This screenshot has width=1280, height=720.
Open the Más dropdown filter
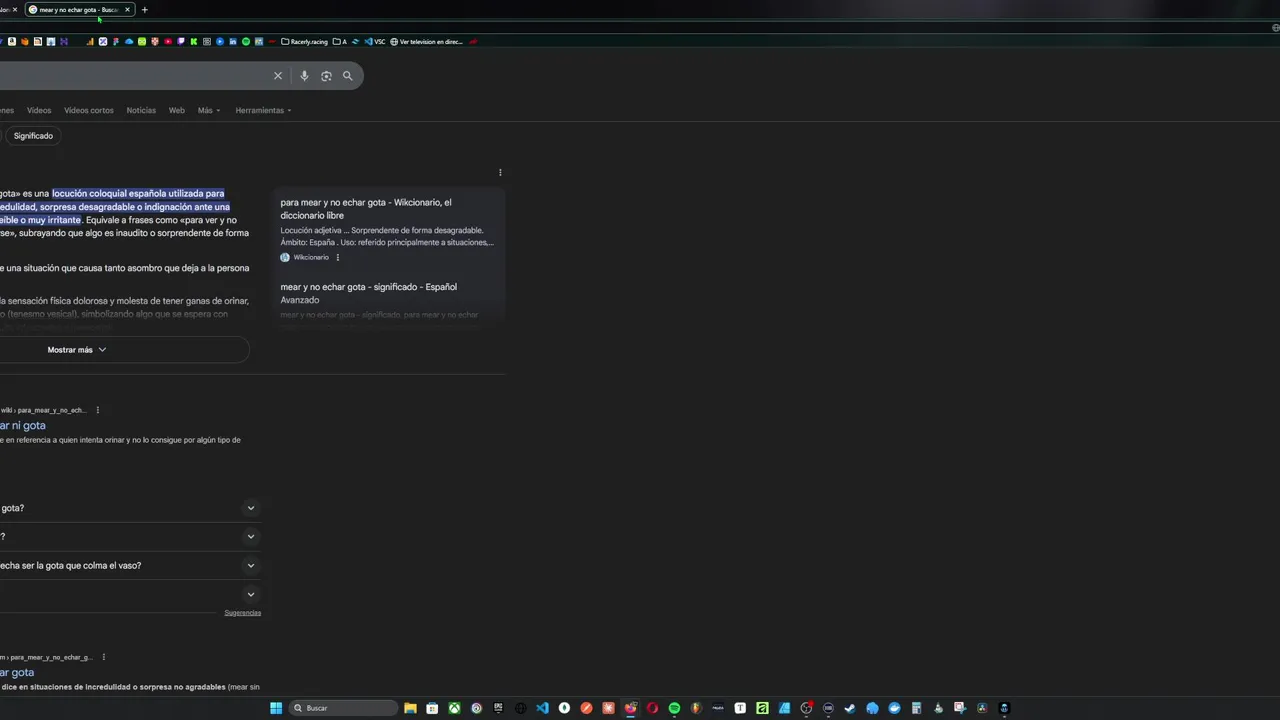(x=209, y=110)
